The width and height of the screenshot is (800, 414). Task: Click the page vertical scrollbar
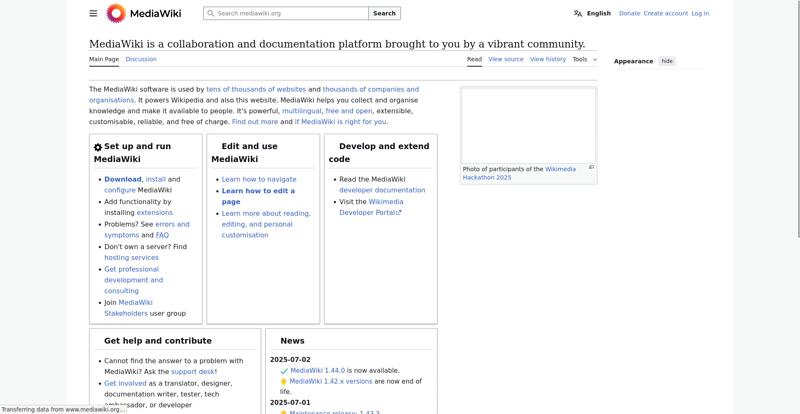click(x=797, y=117)
